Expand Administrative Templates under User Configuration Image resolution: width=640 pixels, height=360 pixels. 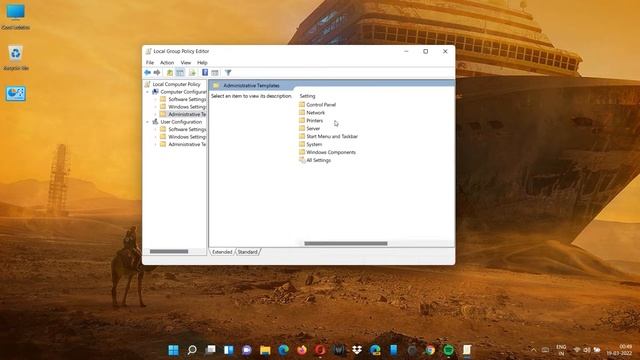pos(156,144)
